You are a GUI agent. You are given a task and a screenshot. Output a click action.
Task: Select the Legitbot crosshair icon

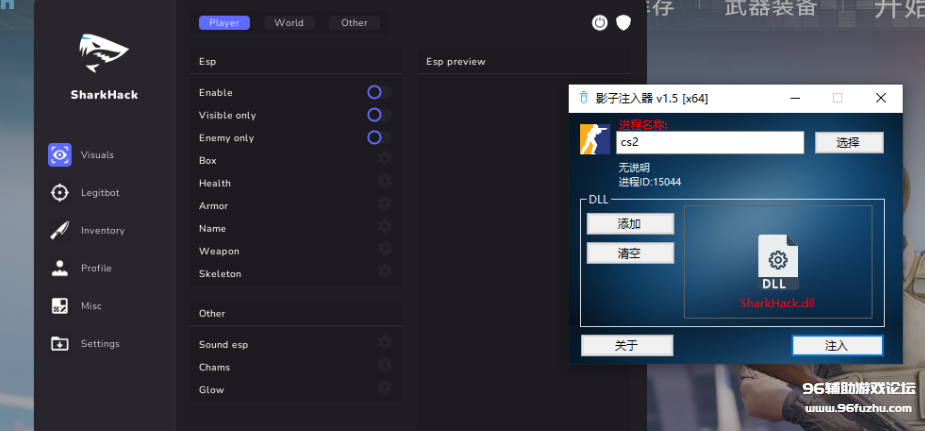coord(60,193)
